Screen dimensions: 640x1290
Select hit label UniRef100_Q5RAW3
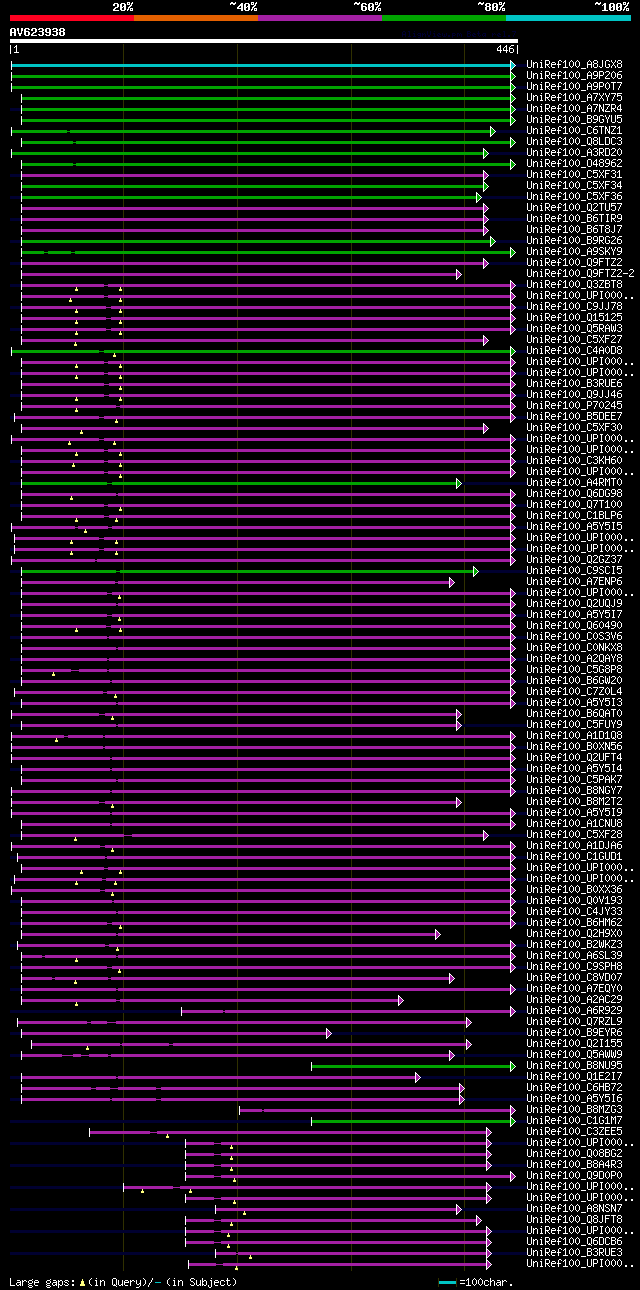[574, 328]
